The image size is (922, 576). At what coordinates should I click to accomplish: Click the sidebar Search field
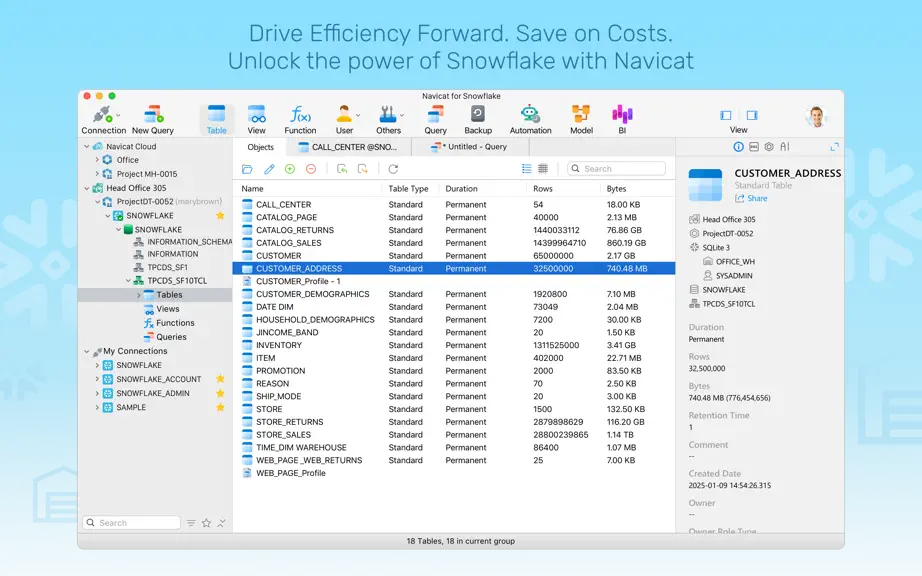pos(132,523)
